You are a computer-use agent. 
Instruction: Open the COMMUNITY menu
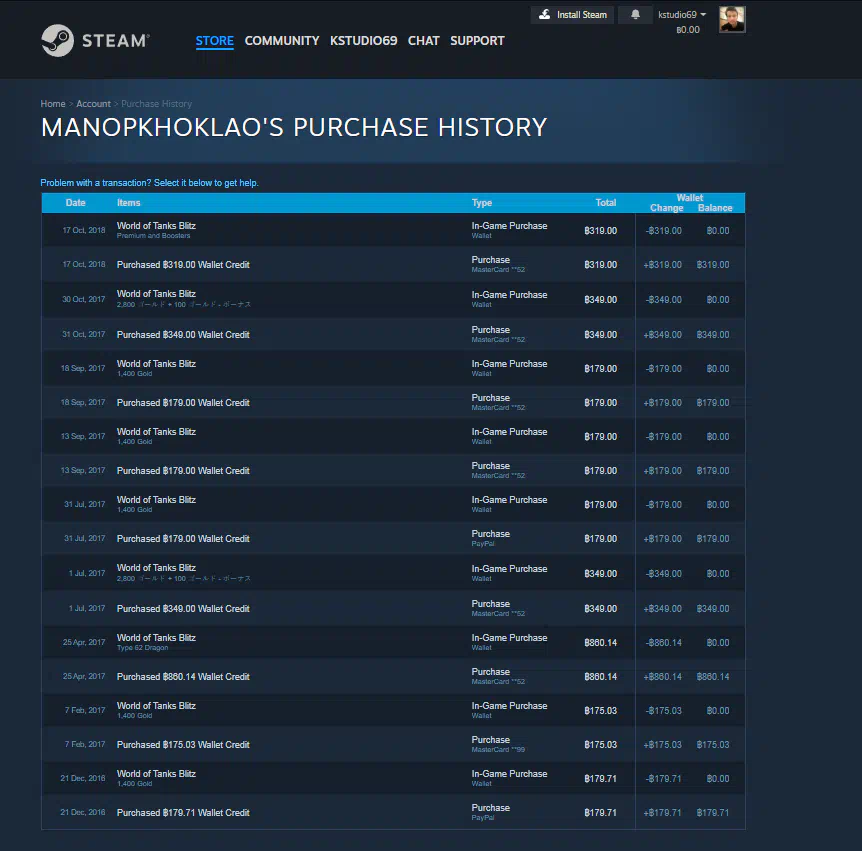click(x=281, y=41)
